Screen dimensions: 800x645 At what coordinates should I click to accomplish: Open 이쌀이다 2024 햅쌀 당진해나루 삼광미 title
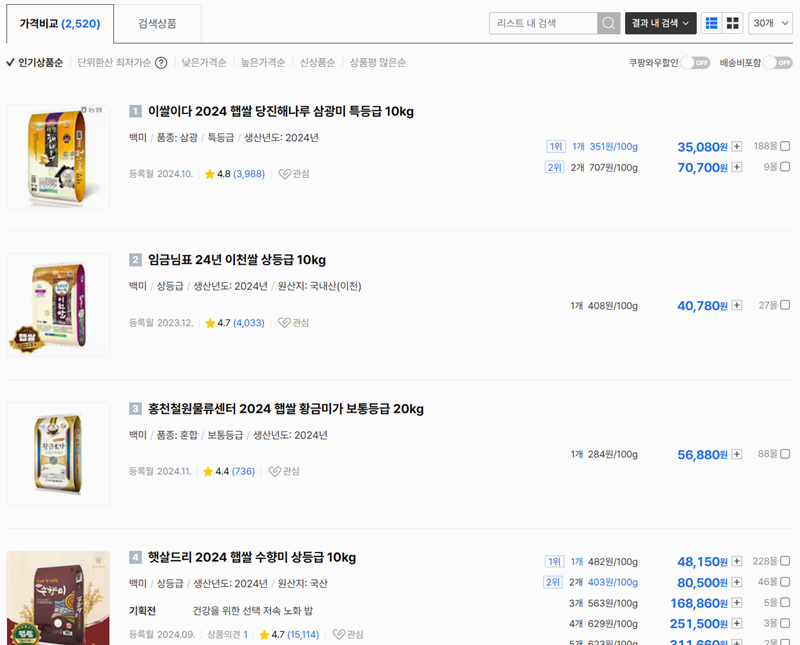pos(281,111)
